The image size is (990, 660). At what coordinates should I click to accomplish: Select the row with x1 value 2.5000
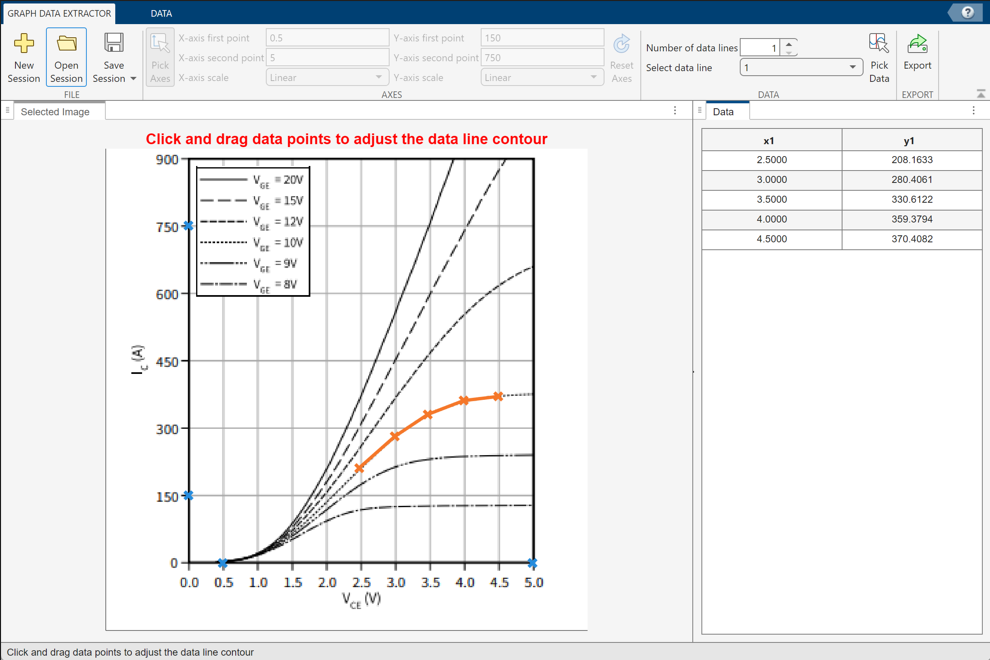(x=771, y=159)
